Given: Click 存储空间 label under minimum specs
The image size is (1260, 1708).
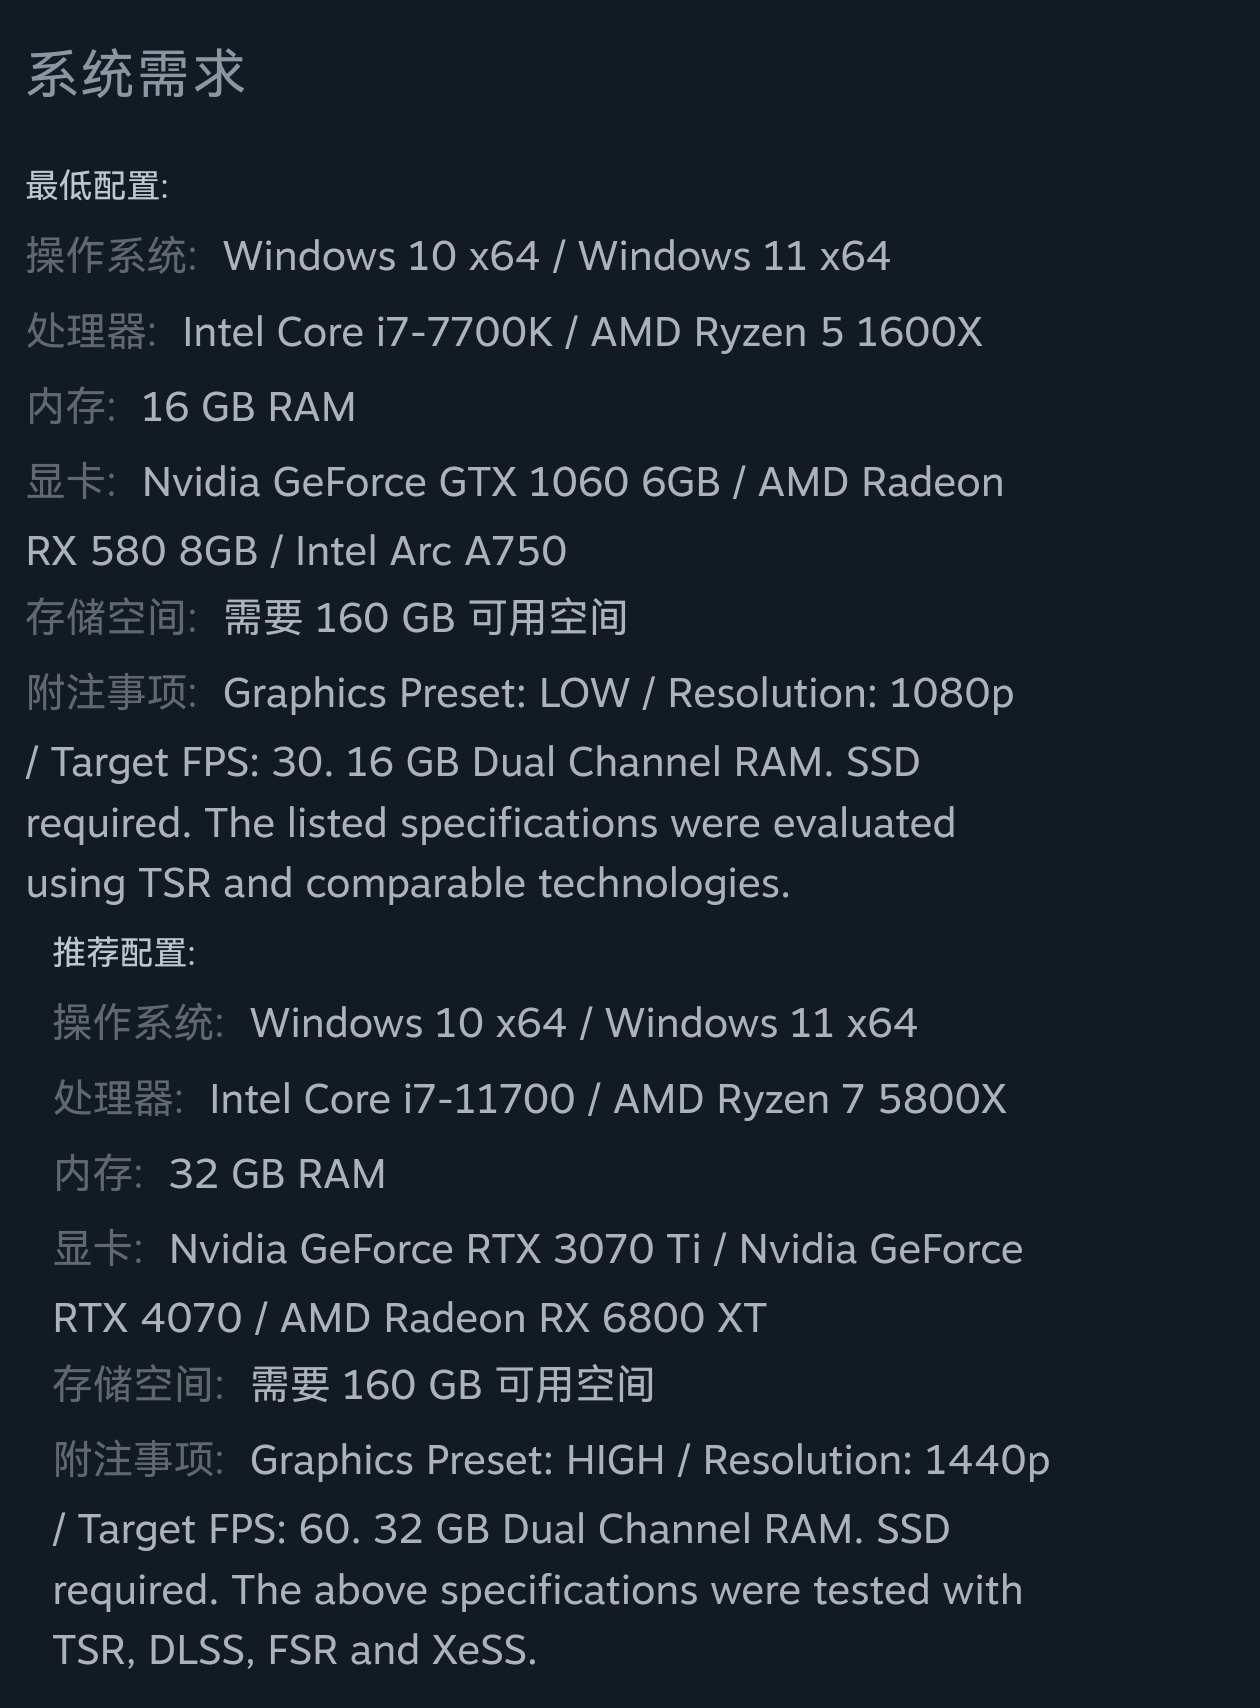Looking at the screenshot, I should tap(110, 618).
